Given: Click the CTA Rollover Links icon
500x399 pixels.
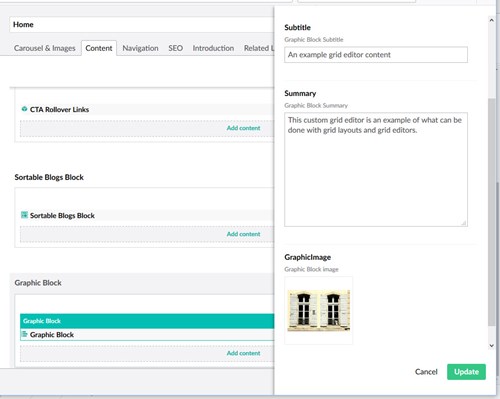Looking at the screenshot, I should pyautogui.click(x=24, y=109).
